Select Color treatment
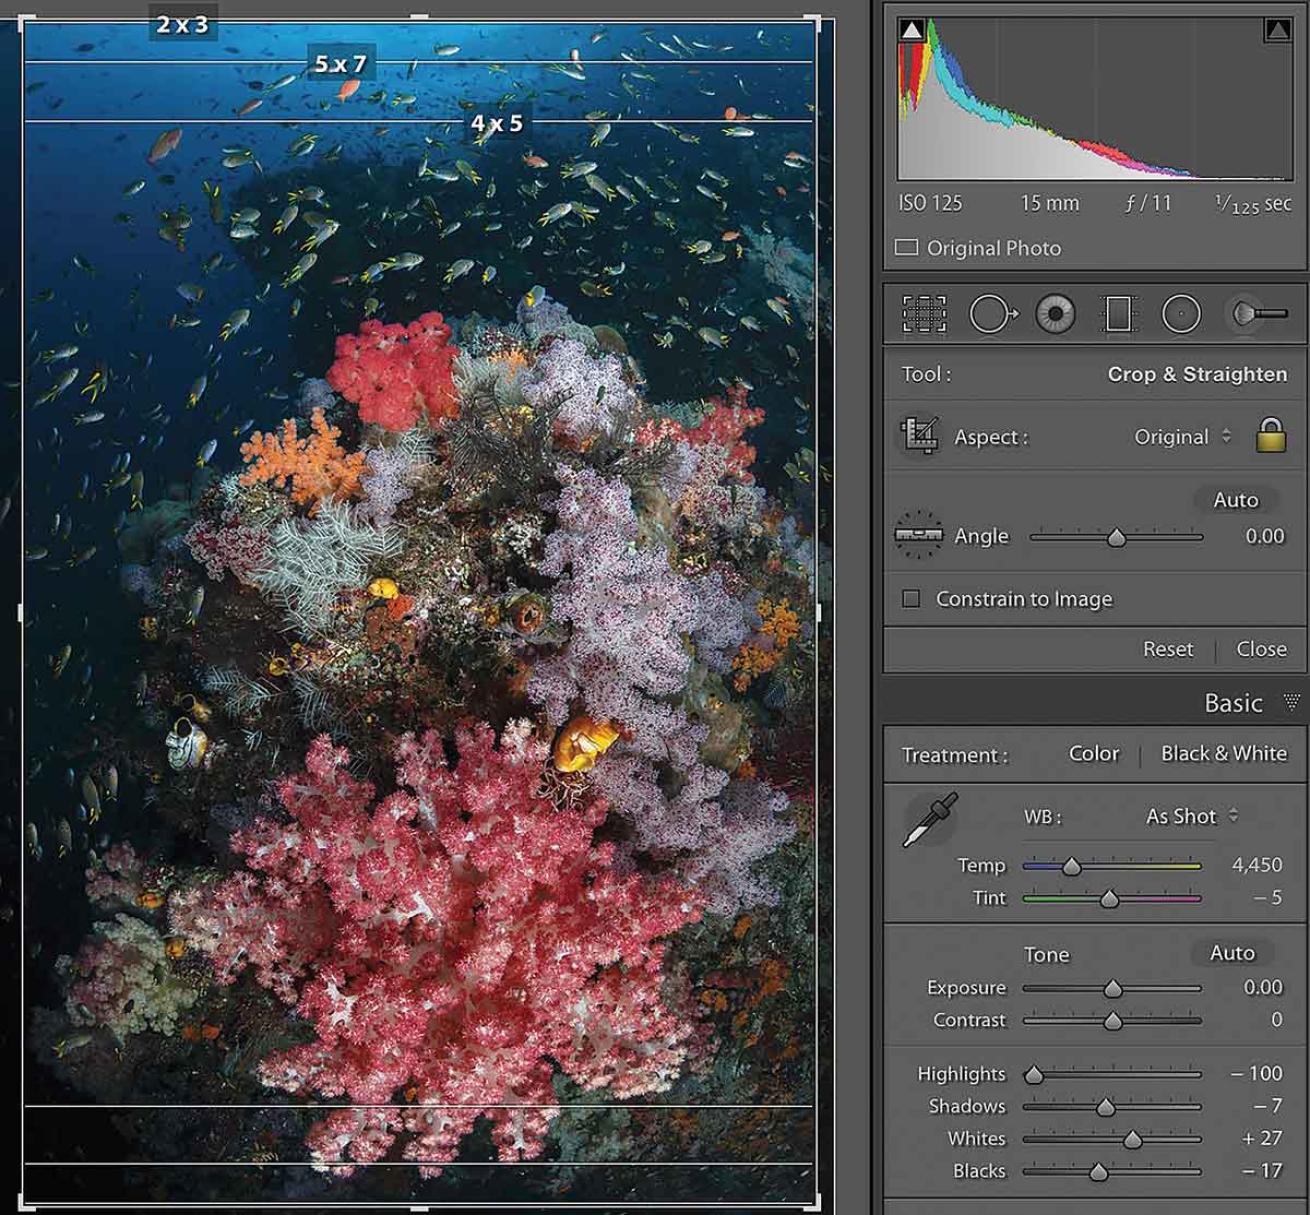Viewport: 1310px width, 1215px height. coord(1093,754)
